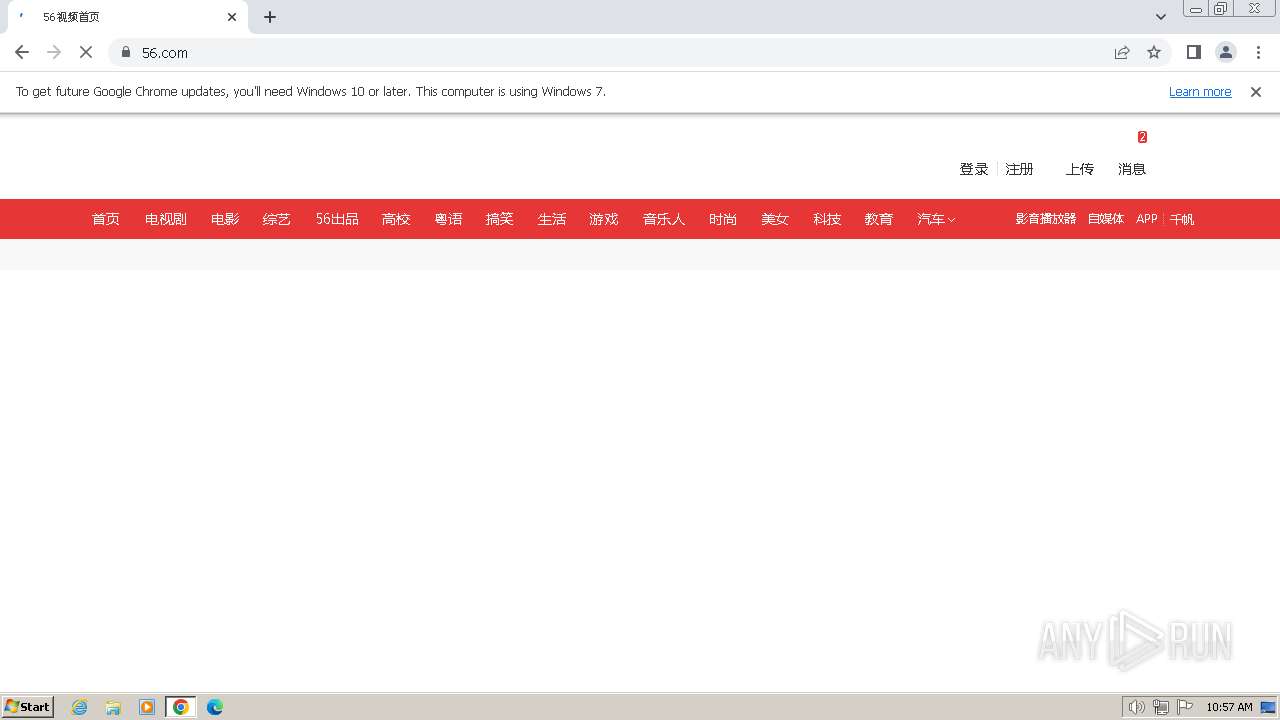The width and height of the screenshot is (1280, 720).
Task: Launch Microsoft Edge from taskbar
Action: pos(215,707)
